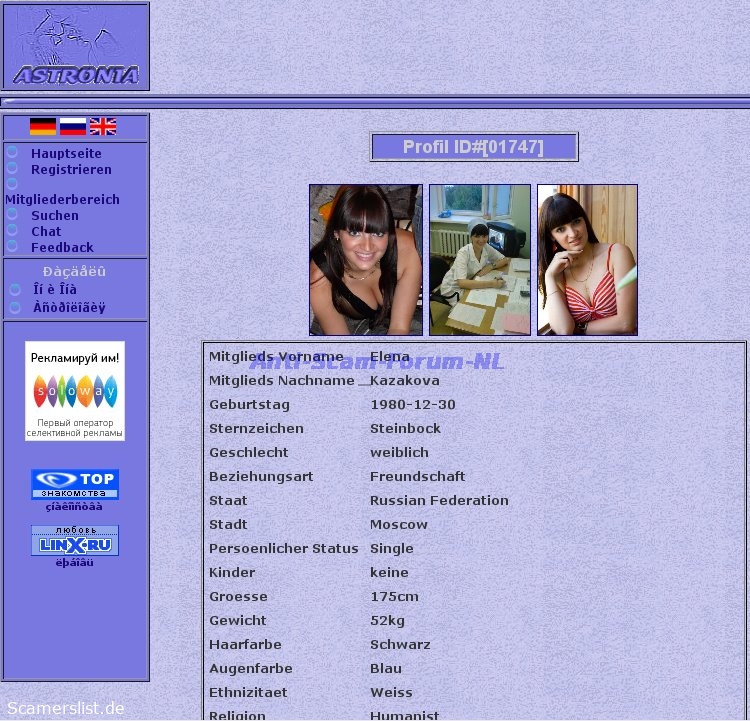Click the Astronia logo
This screenshot has height=721, width=750.
(x=76, y=47)
